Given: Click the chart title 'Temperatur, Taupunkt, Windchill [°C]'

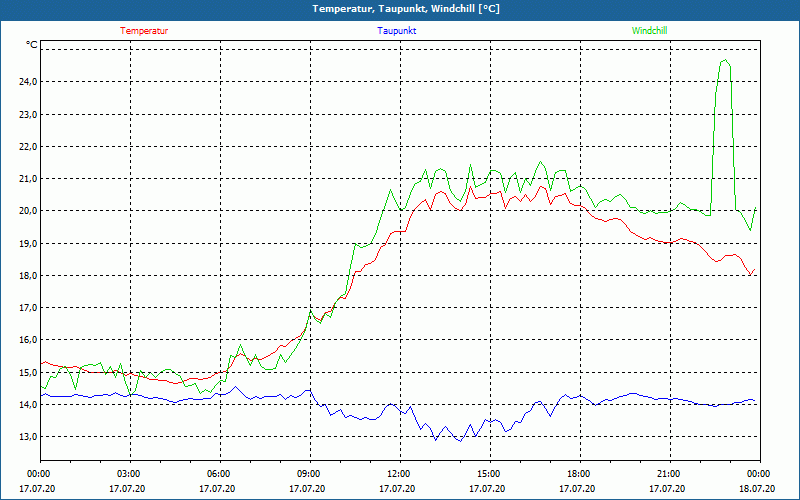Looking at the screenshot, I should [x=406, y=9].
